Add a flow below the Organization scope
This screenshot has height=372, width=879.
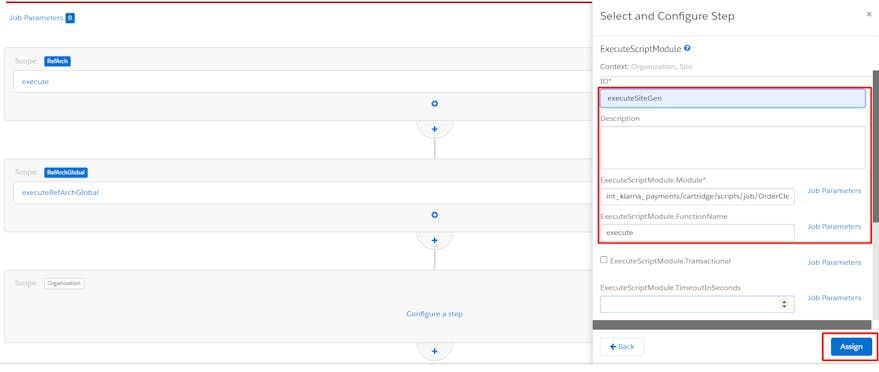point(434,351)
